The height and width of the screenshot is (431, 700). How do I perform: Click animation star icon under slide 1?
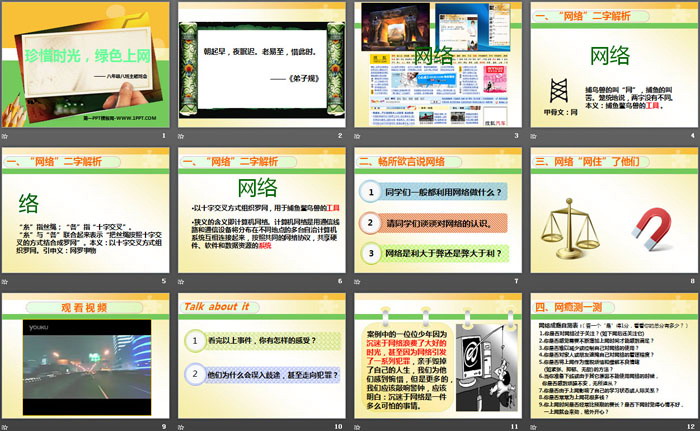pyautogui.click(x=5, y=136)
